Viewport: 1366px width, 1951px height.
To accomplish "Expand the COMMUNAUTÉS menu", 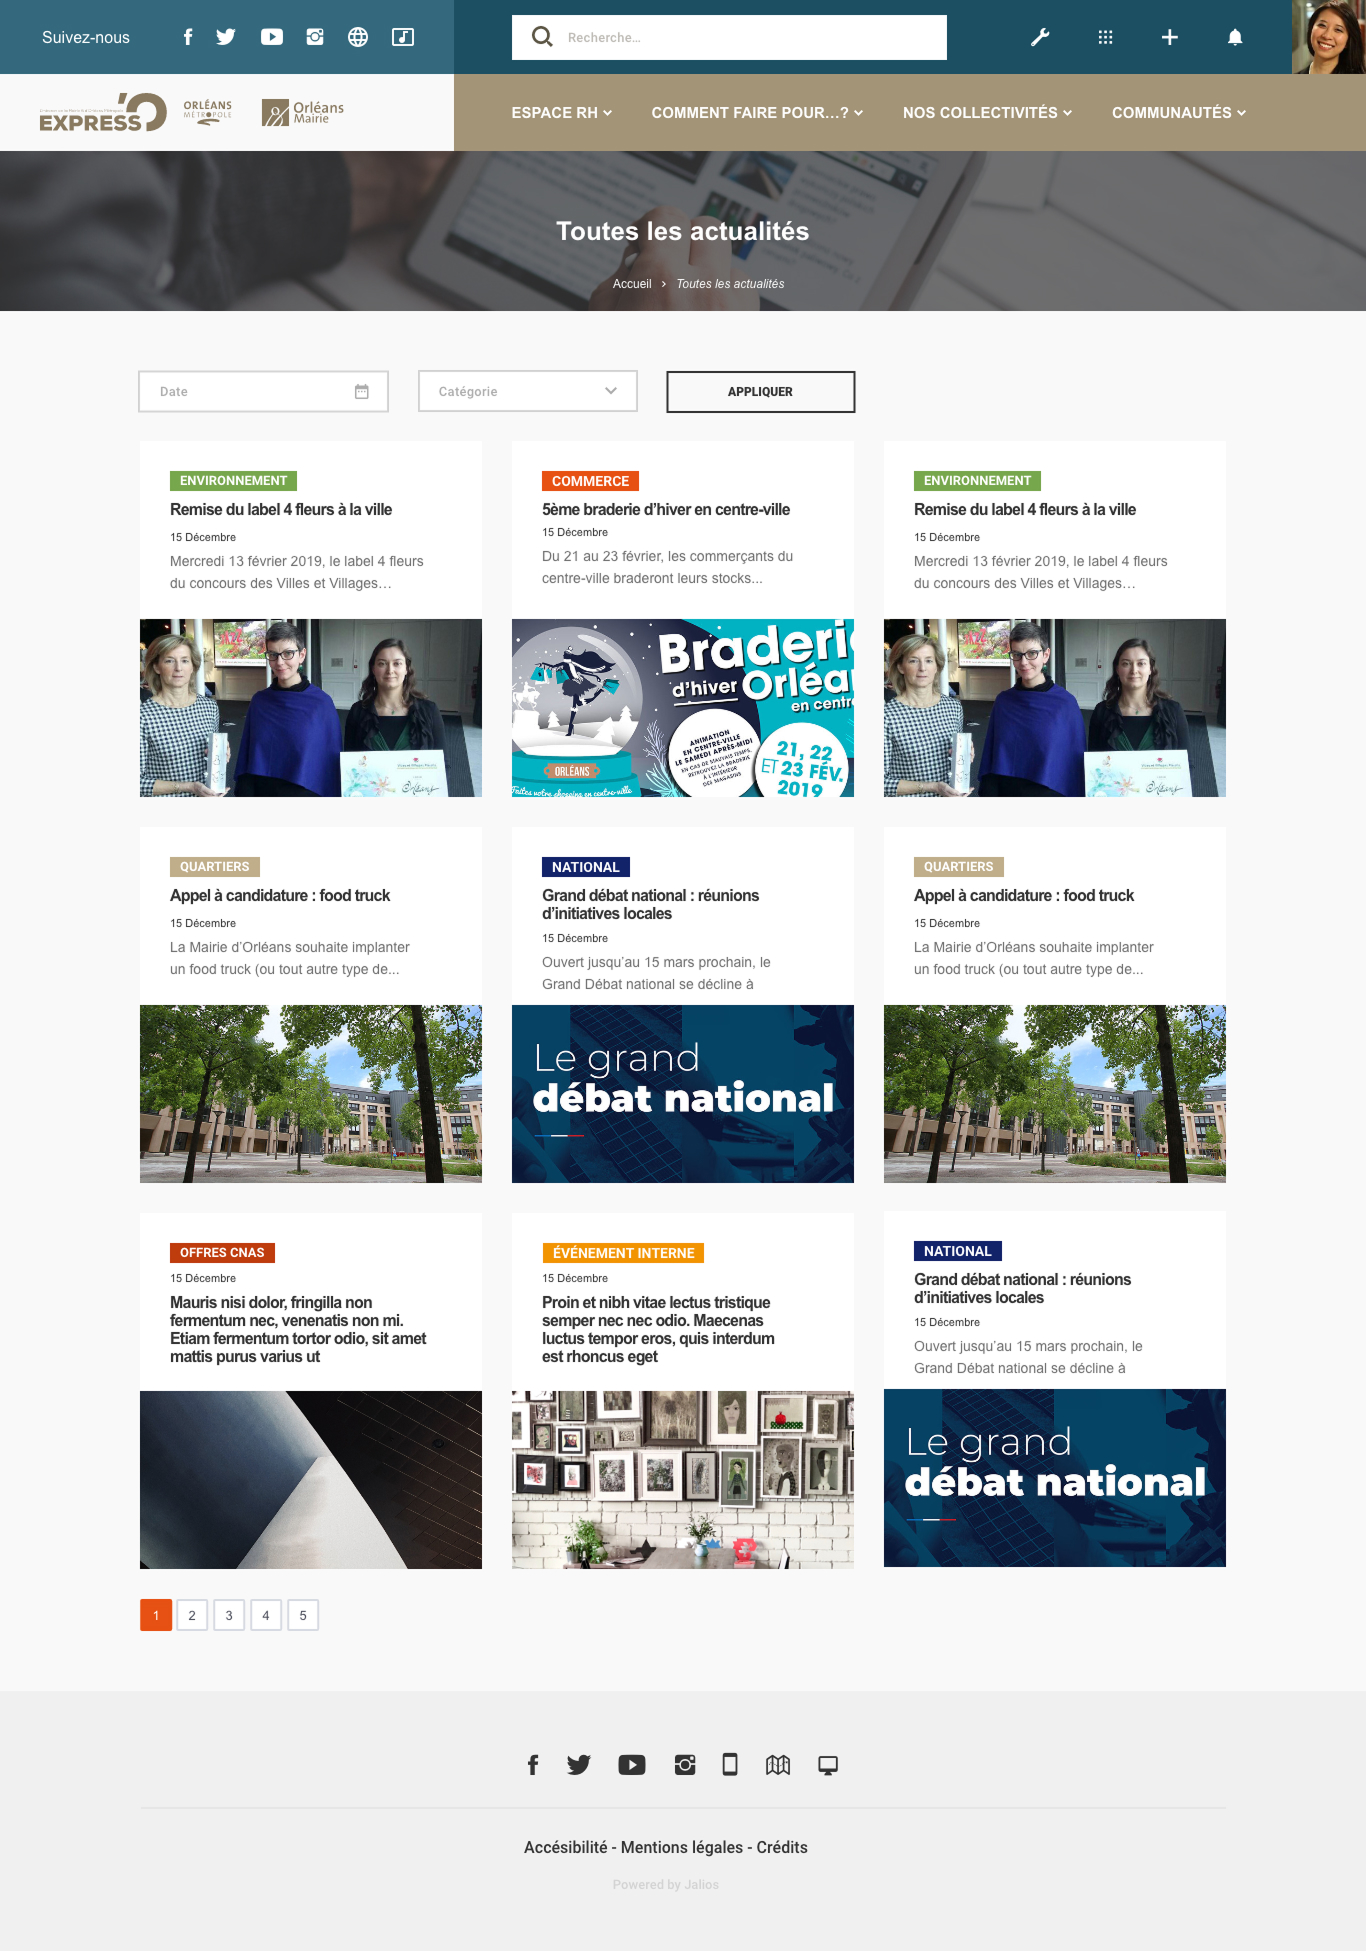I will (x=1178, y=113).
